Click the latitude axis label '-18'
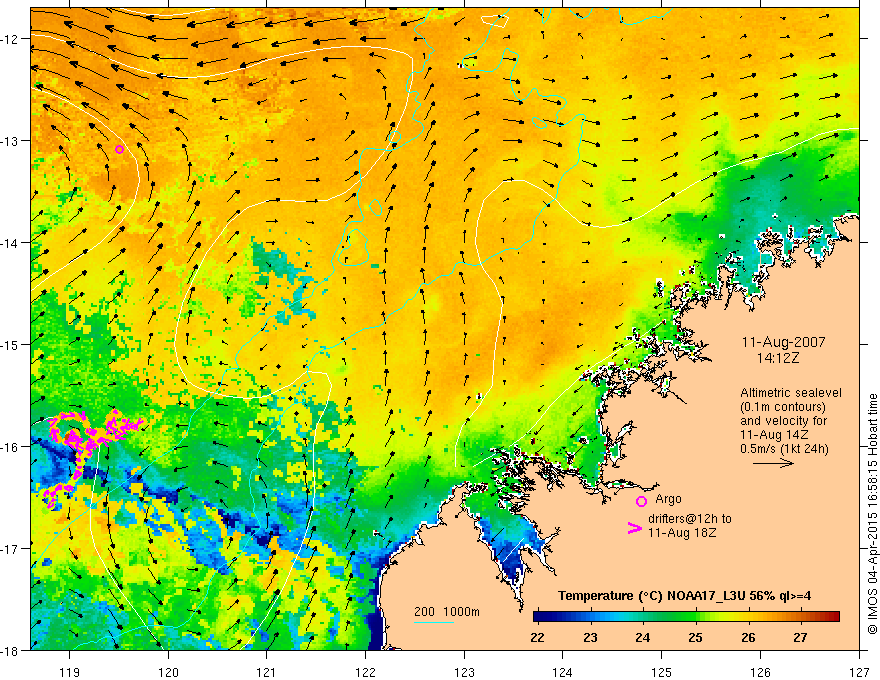880x680 pixels. coord(10,651)
